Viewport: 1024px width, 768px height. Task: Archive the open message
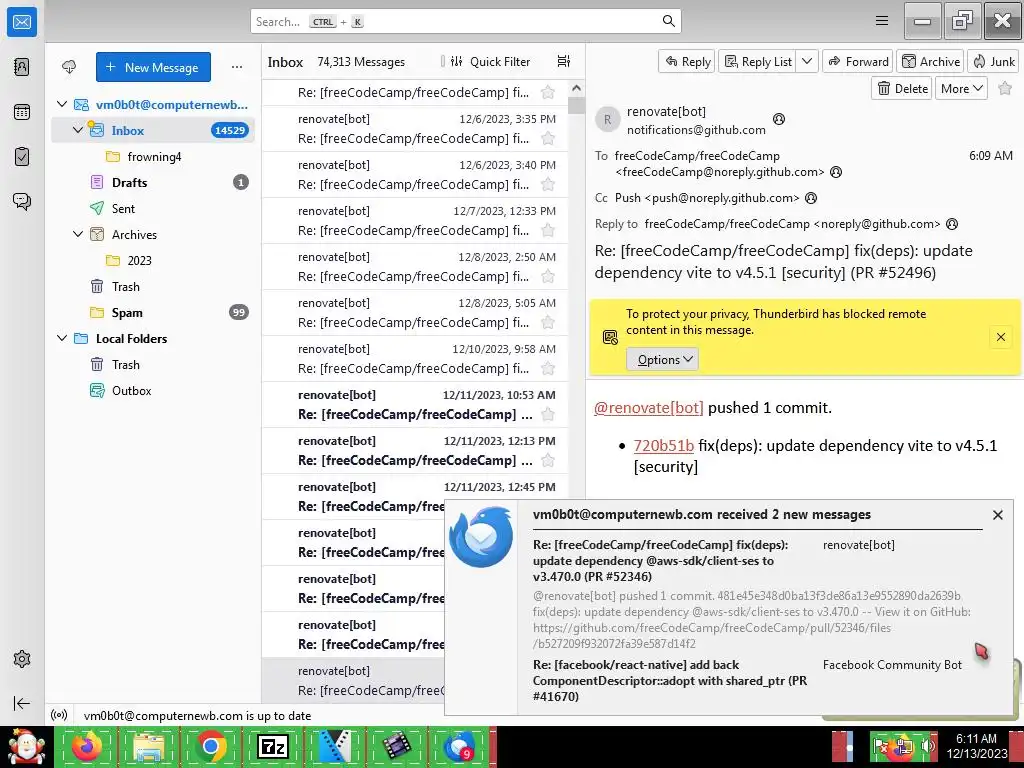(x=931, y=61)
